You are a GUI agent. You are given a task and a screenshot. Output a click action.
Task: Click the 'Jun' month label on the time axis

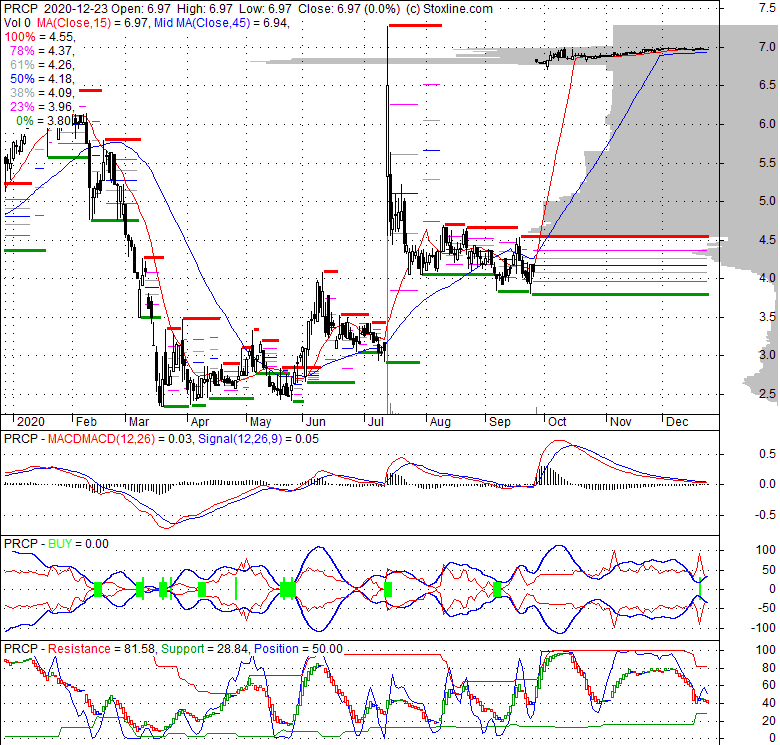click(315, 422)
